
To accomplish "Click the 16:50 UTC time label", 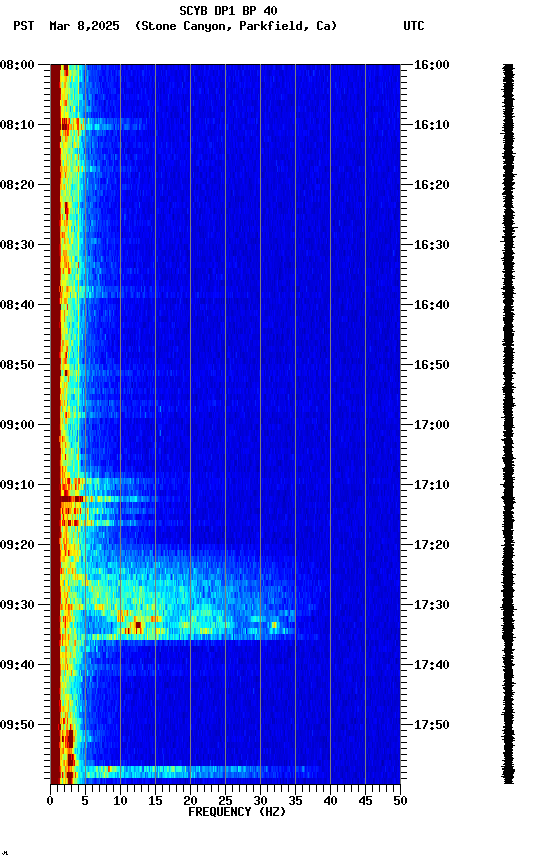I will pos(432,365).
